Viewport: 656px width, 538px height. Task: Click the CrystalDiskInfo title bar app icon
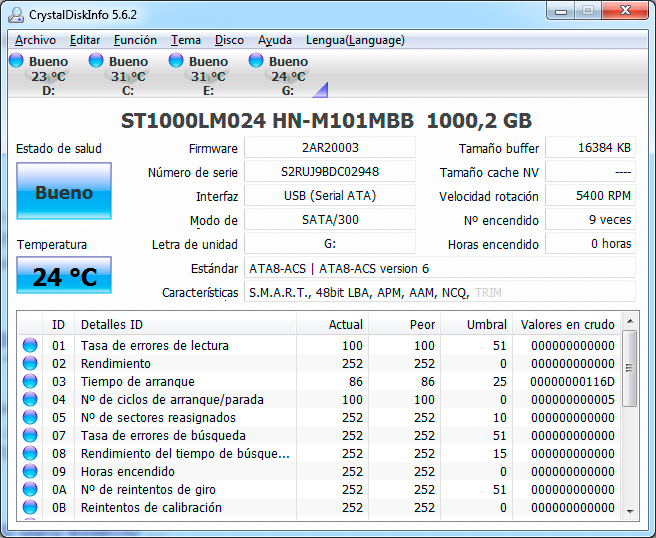(16, 13)
